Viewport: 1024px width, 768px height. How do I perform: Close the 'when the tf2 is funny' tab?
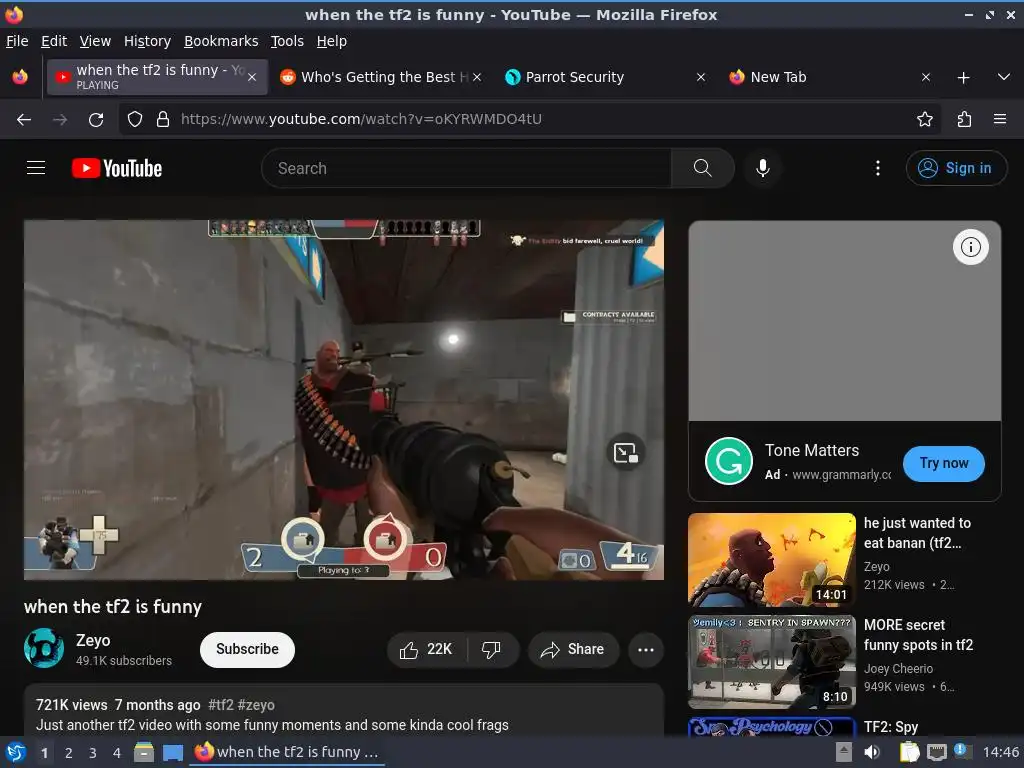[252, 77]
